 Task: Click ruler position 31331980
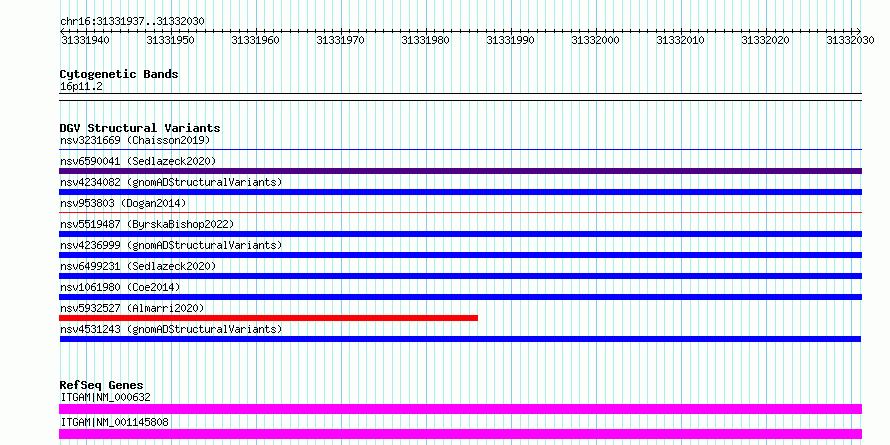coord(425,40)
